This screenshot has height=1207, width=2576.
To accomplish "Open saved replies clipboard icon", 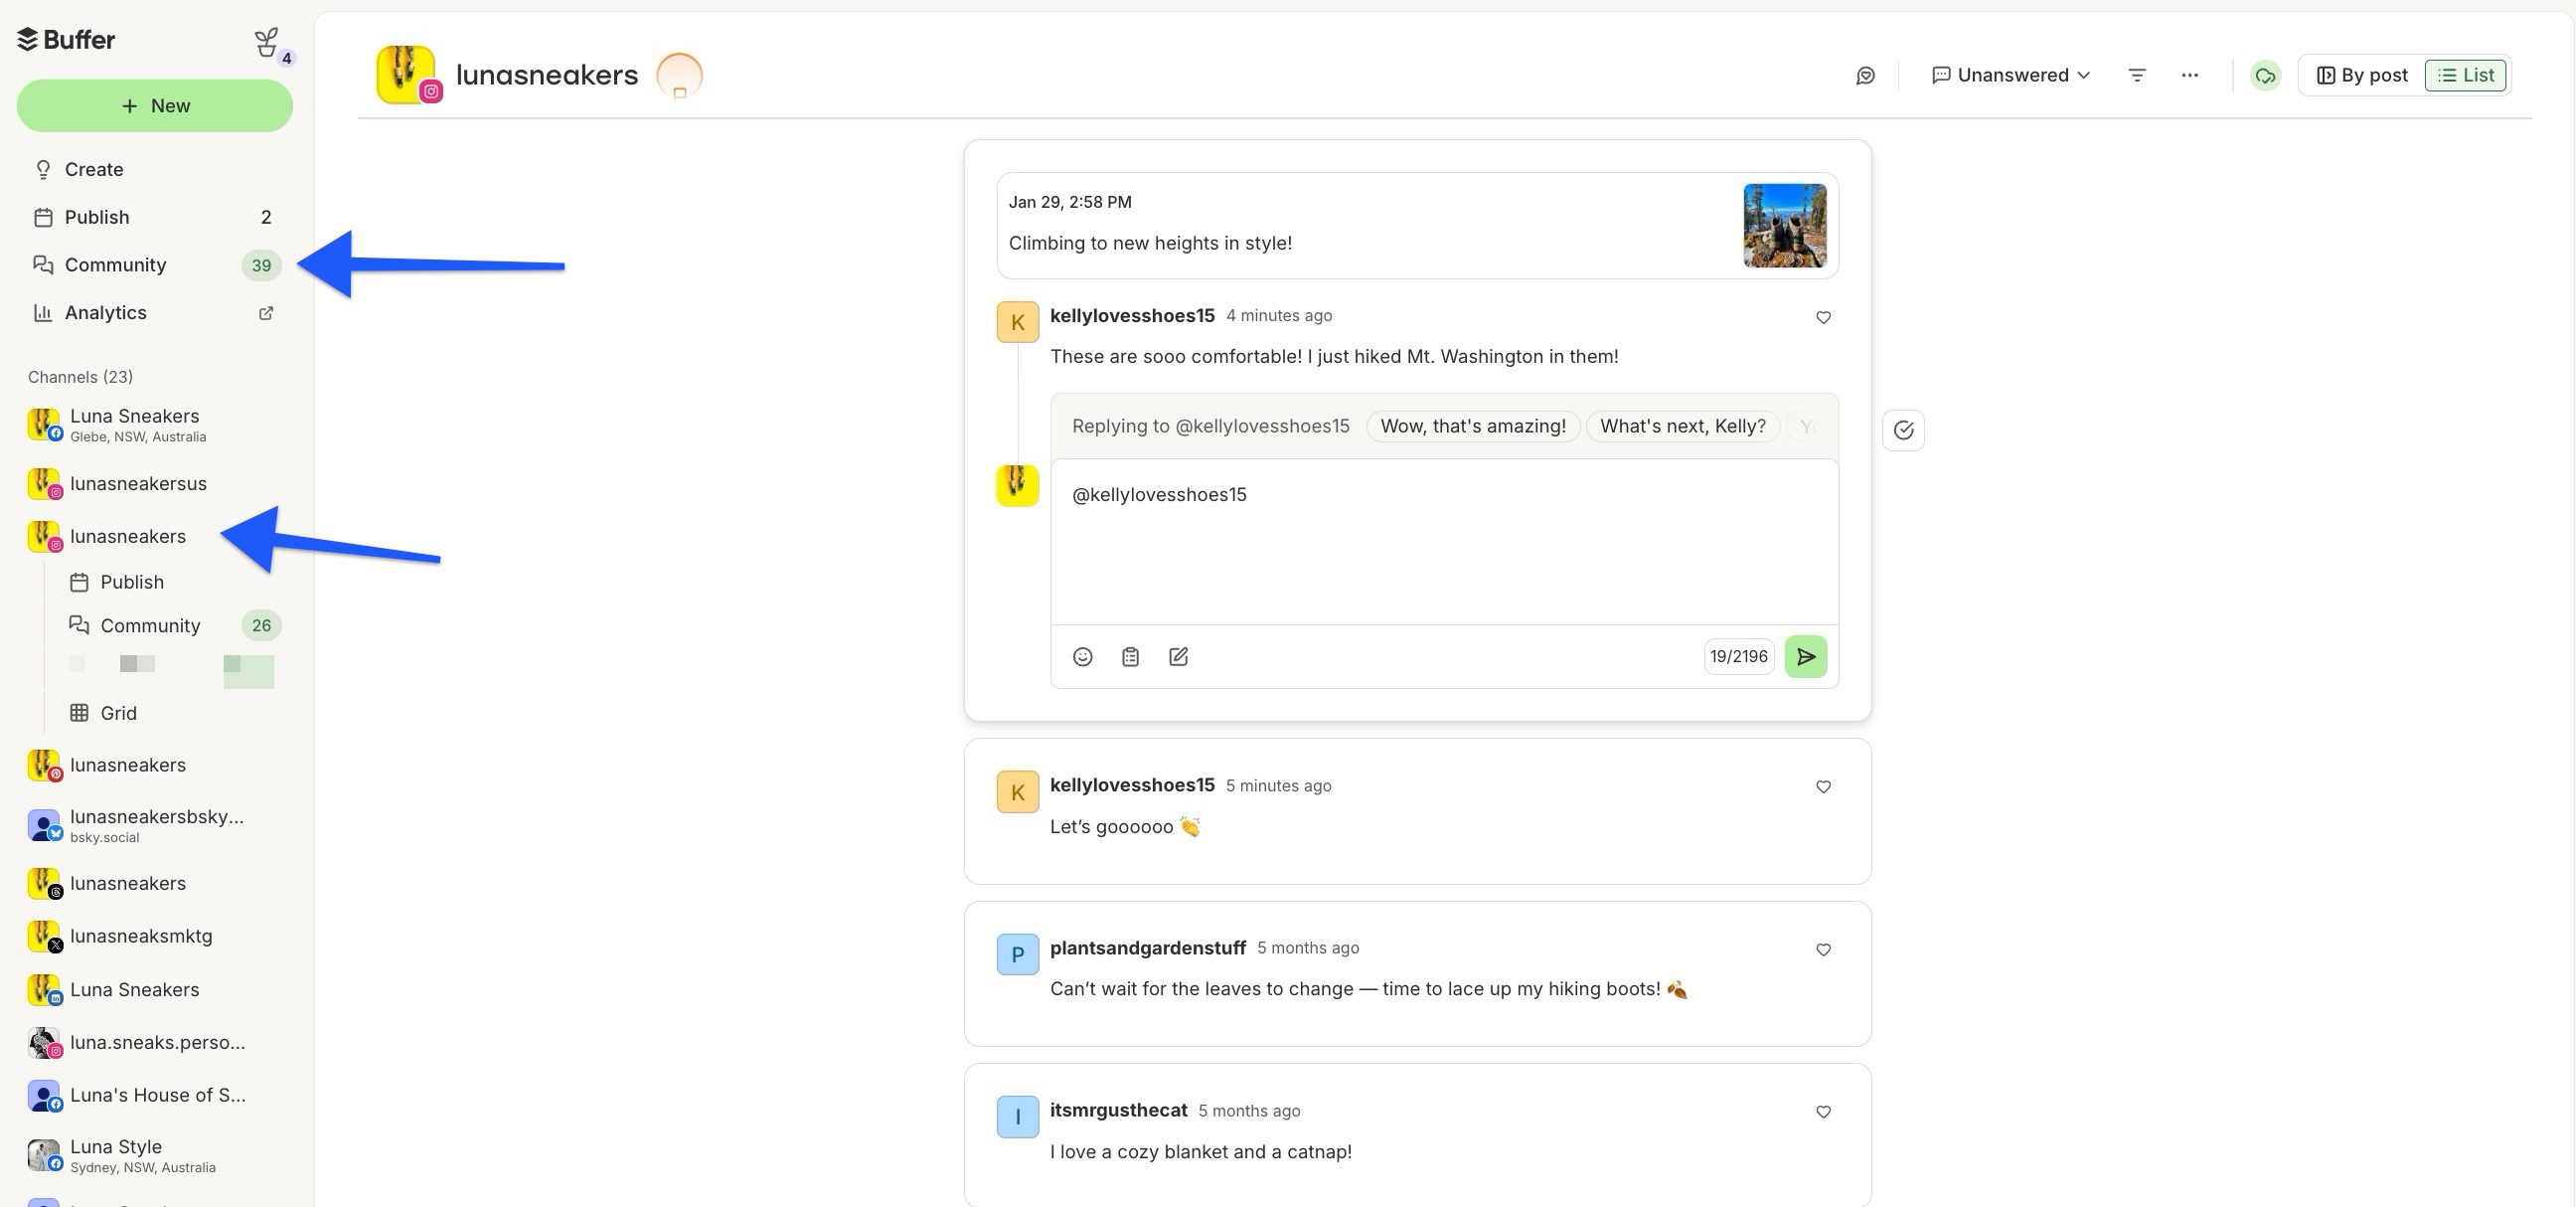I will (1130, 657).
